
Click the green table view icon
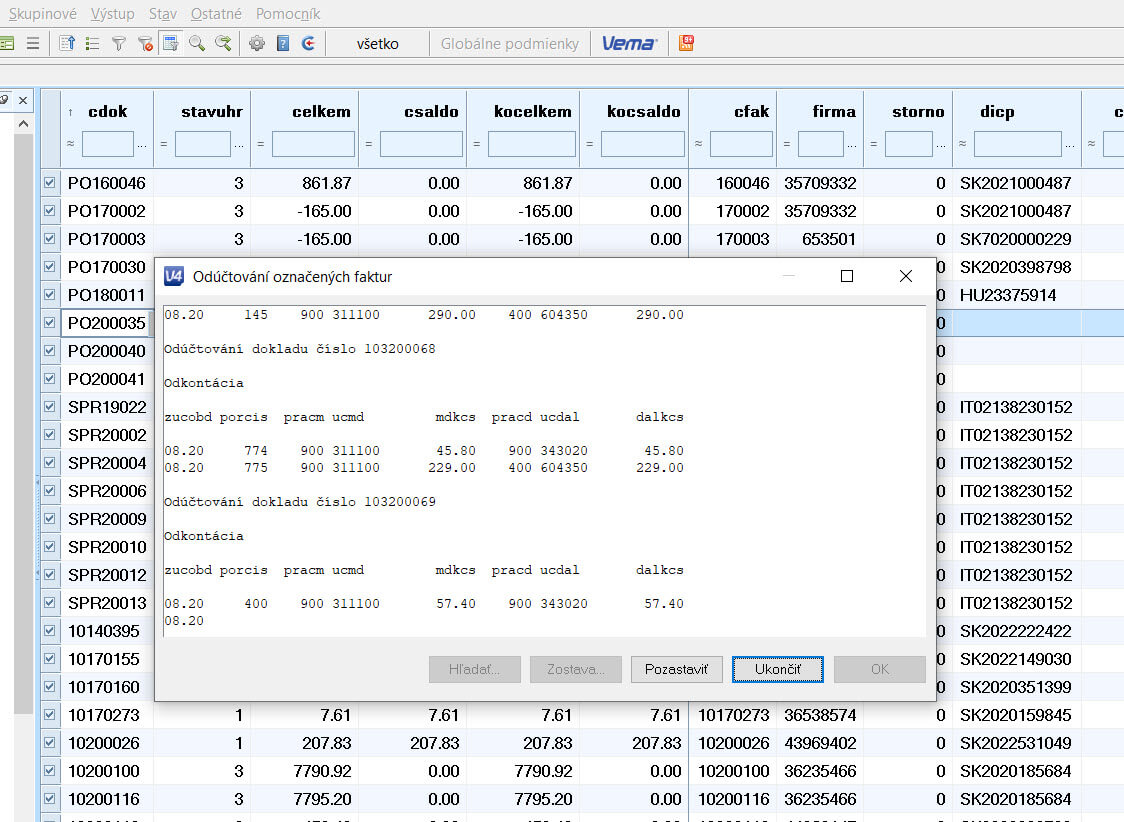(x=6, y=44)
